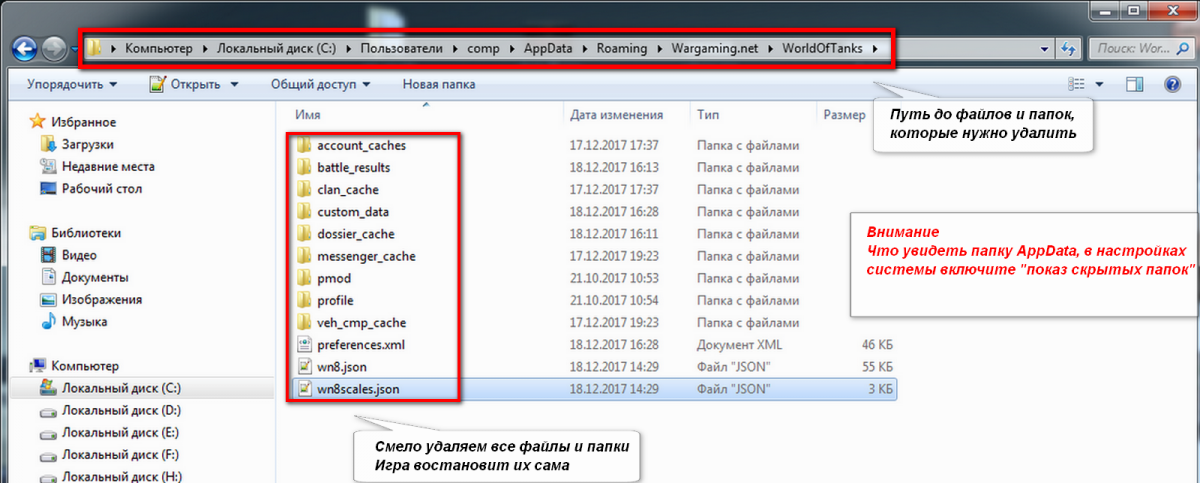This screenshot has width=1200, height=483.
Task: Select the messenger_cache folder icon
Action: click(x=305, y=256)
